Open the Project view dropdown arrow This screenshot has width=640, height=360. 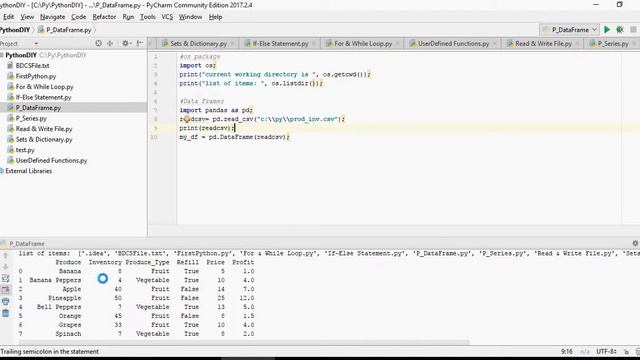[36, 43]
